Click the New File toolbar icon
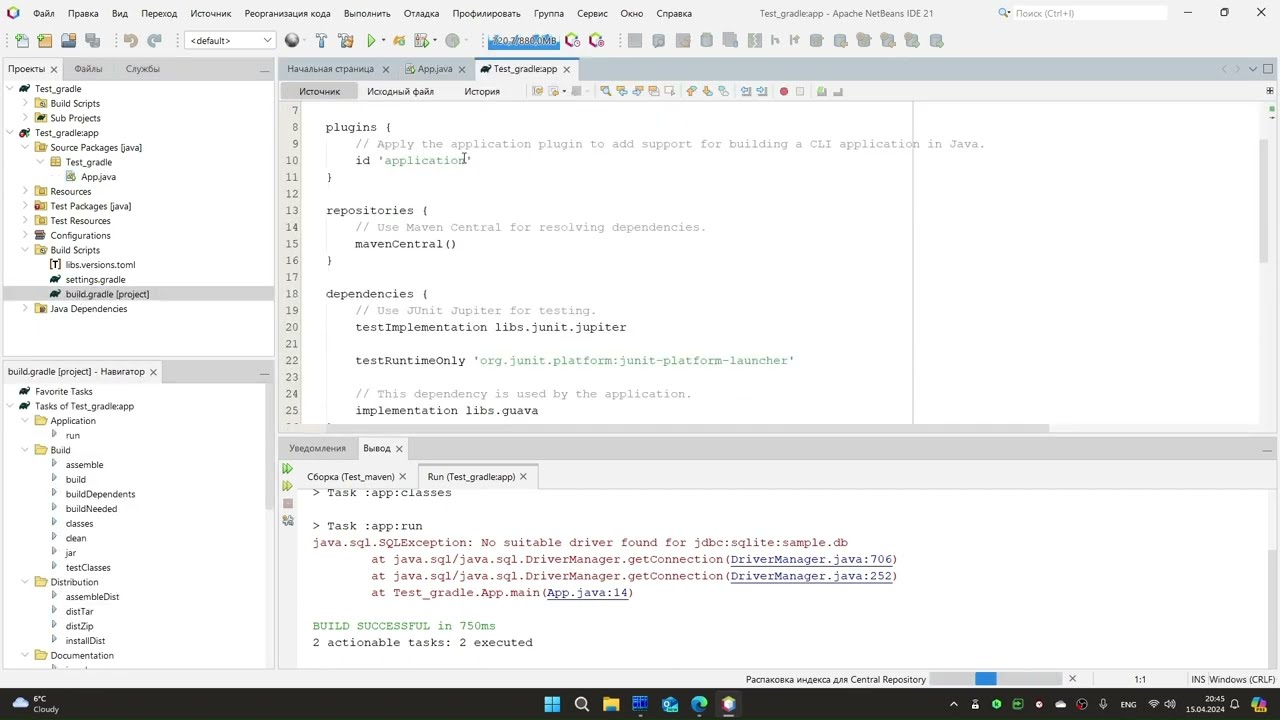1280x720 pixels. pos(21,41)
